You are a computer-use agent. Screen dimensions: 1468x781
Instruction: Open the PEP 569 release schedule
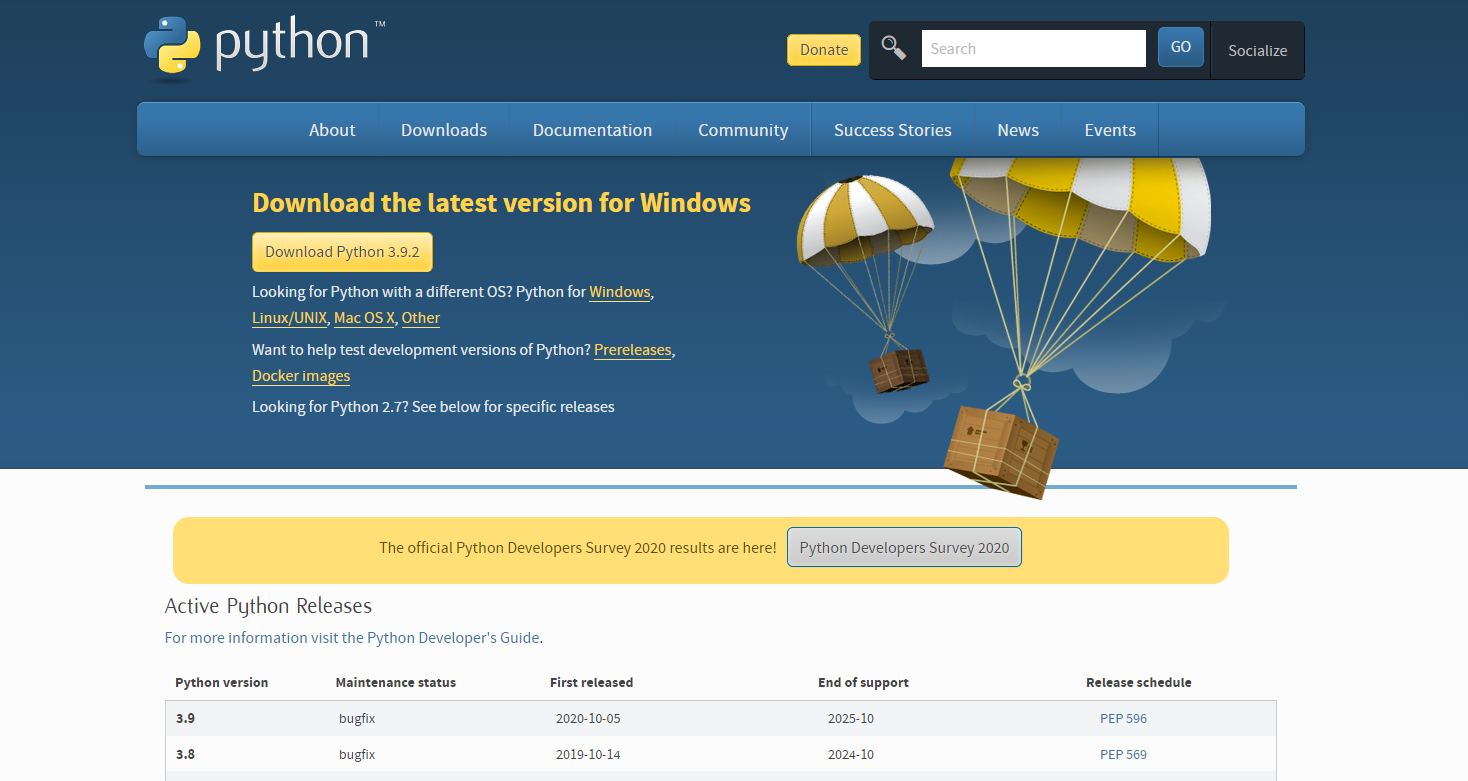coord(1123,754)
